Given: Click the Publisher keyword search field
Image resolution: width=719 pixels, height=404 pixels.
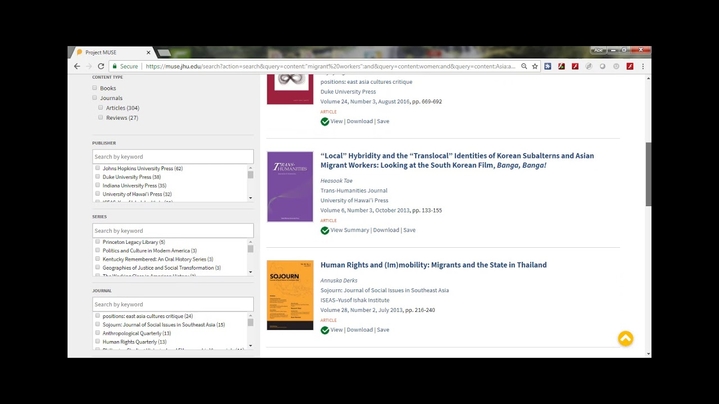Looking at the screenshot, I should pyautogui.click(x=173, y=156).
